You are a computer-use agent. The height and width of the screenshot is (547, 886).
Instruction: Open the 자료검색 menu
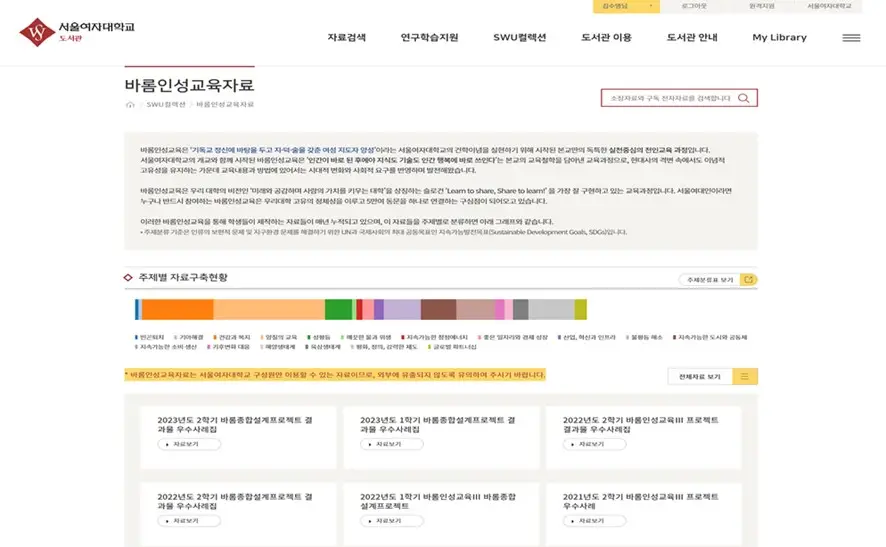[x=346, y=38]
